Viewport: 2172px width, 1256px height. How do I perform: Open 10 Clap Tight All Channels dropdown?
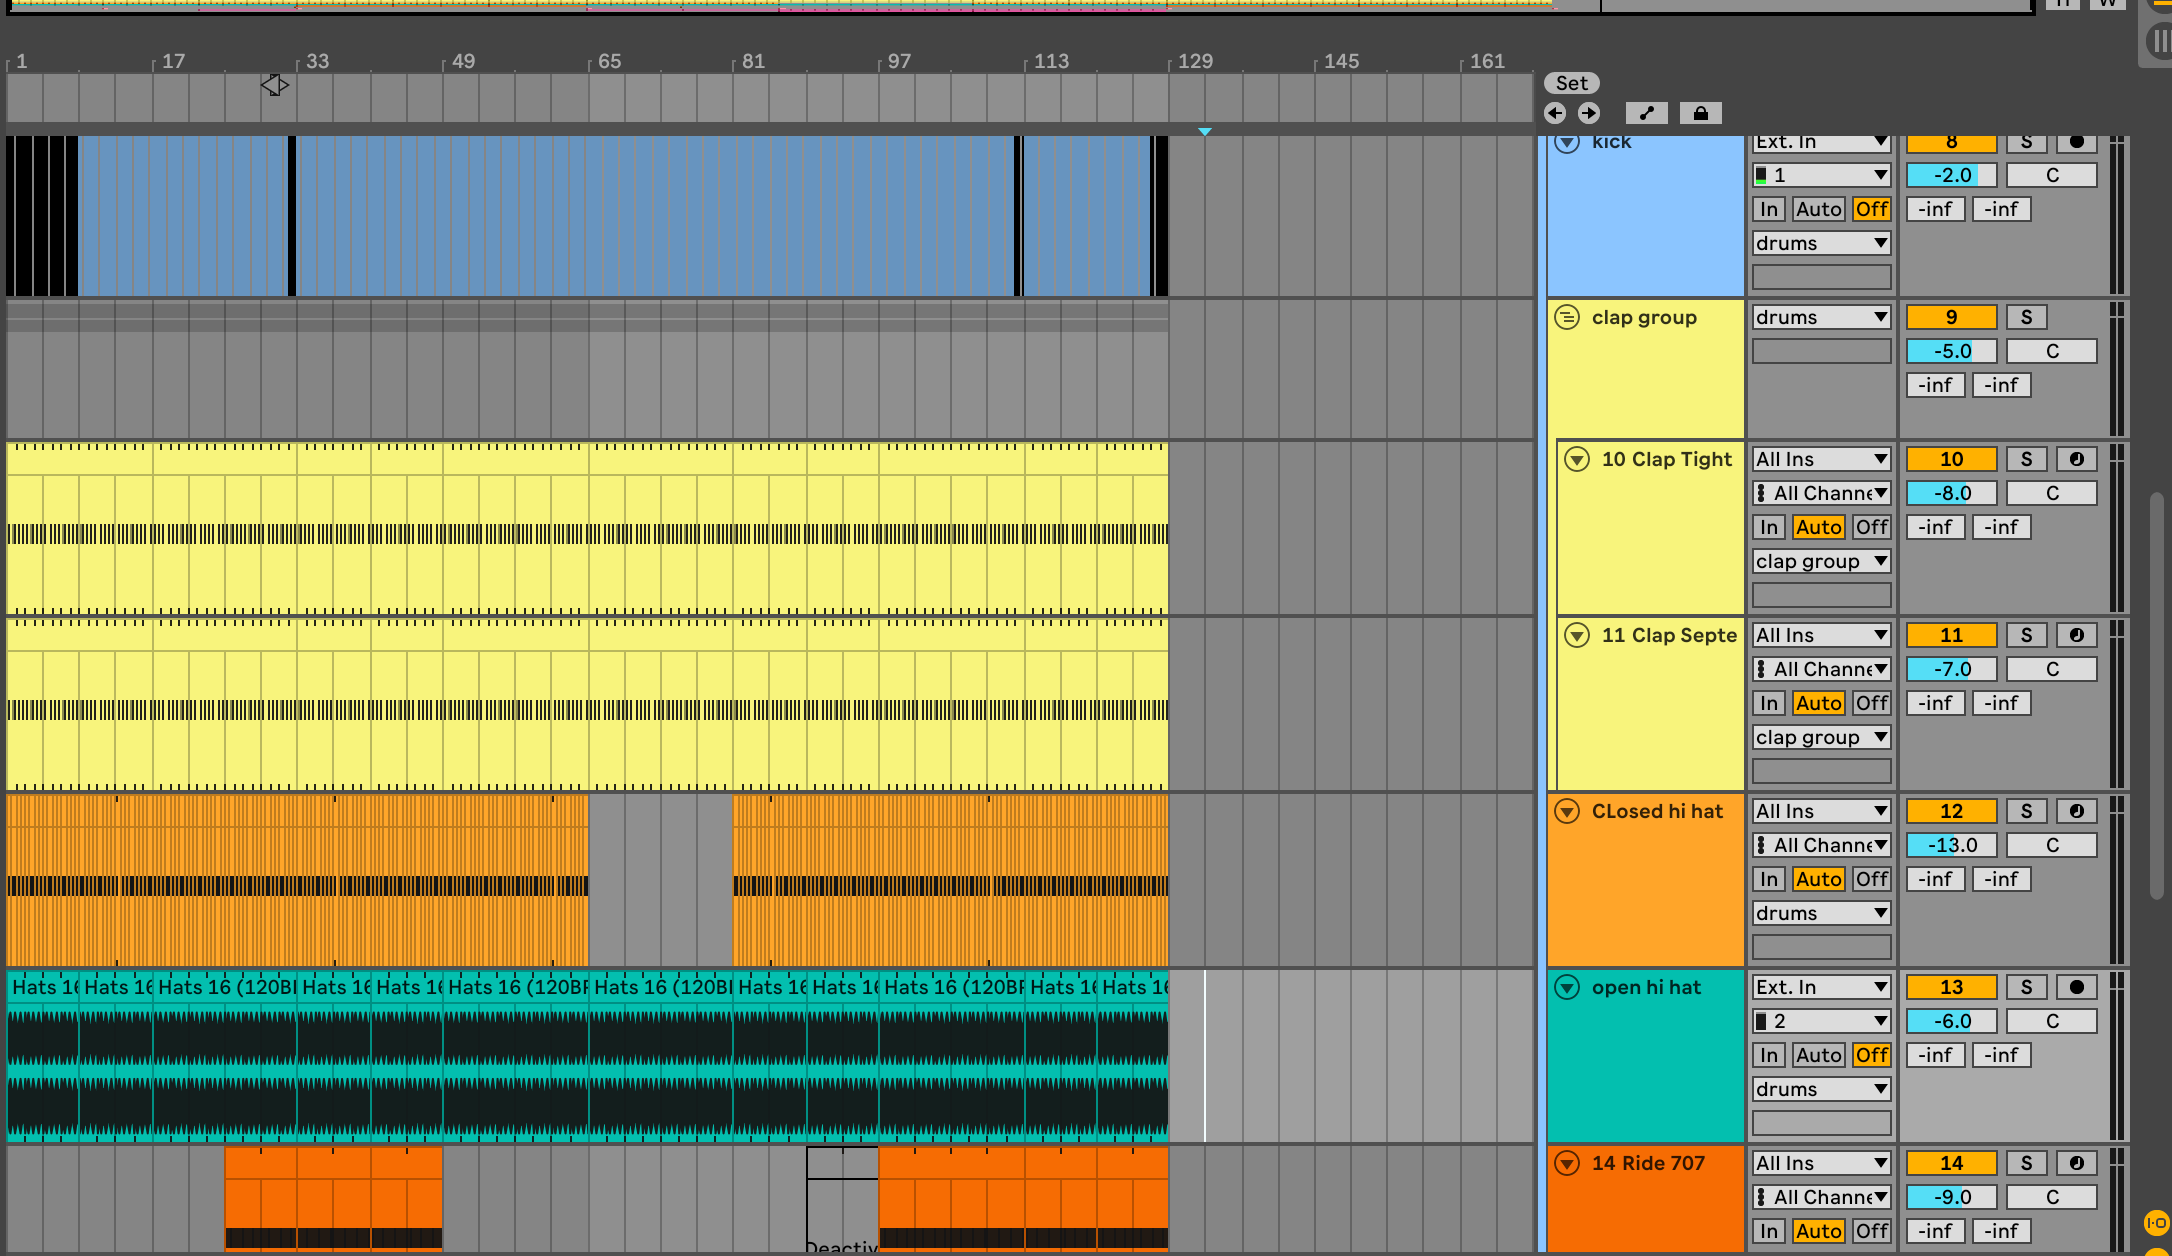click(1821, 493)
